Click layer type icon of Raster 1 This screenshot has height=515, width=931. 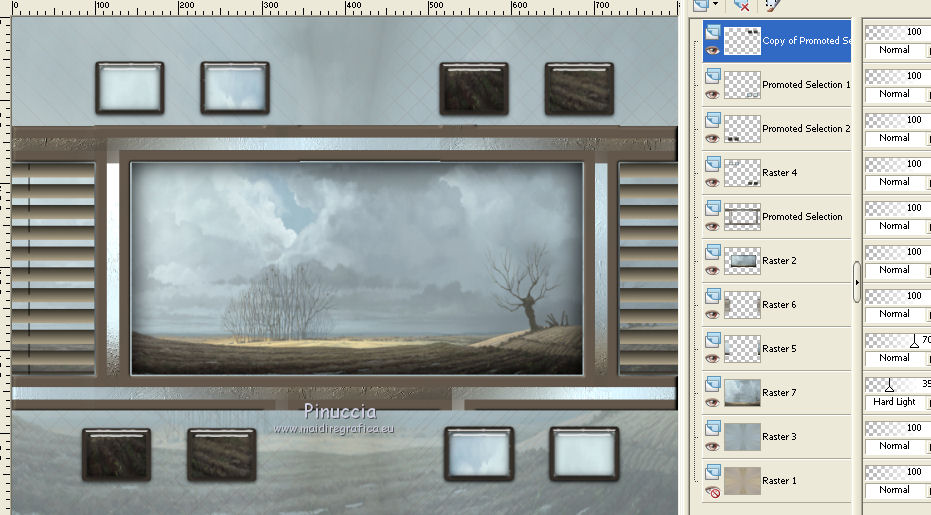click(713, 471)
